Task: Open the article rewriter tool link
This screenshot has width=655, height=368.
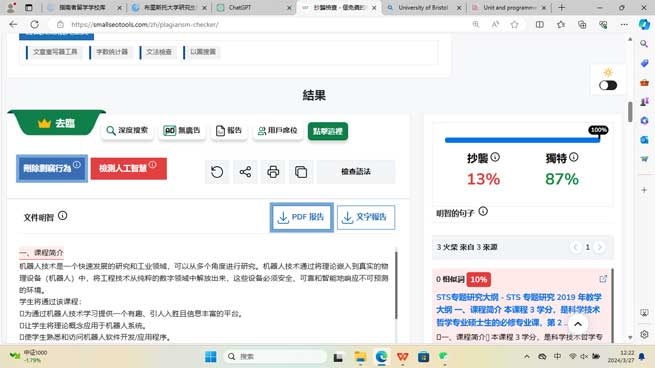Action: click(x=55, y=52)
